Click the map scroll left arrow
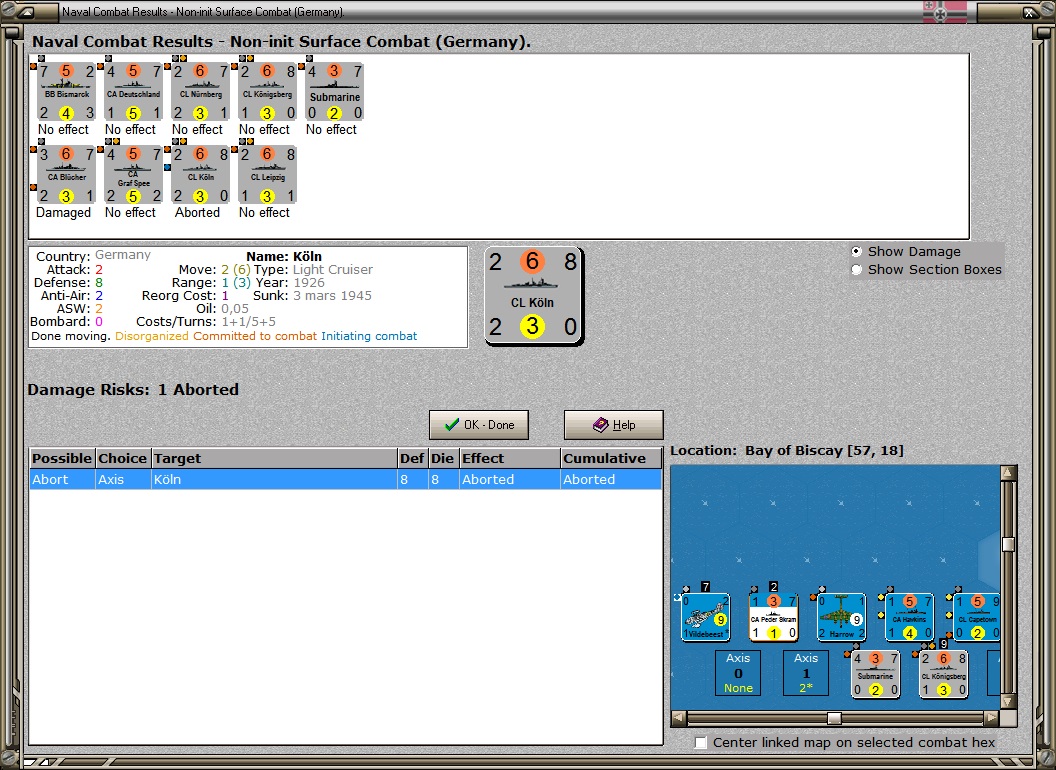Image resolution: width=1056 pixels, height=770 pixels. pos(679,718)
